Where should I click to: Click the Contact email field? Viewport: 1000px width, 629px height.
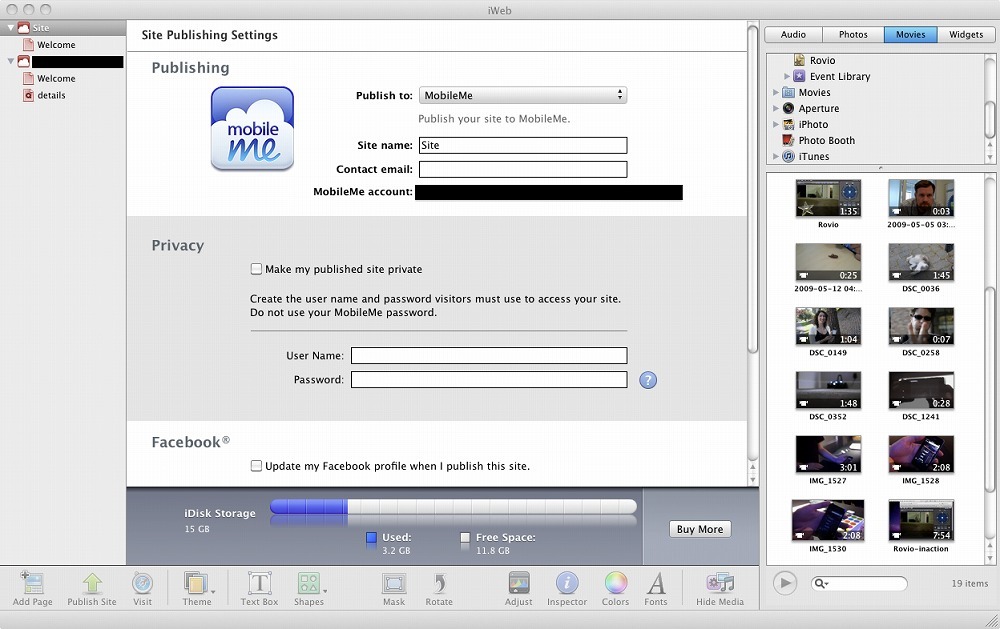click(x=522, y=169)
